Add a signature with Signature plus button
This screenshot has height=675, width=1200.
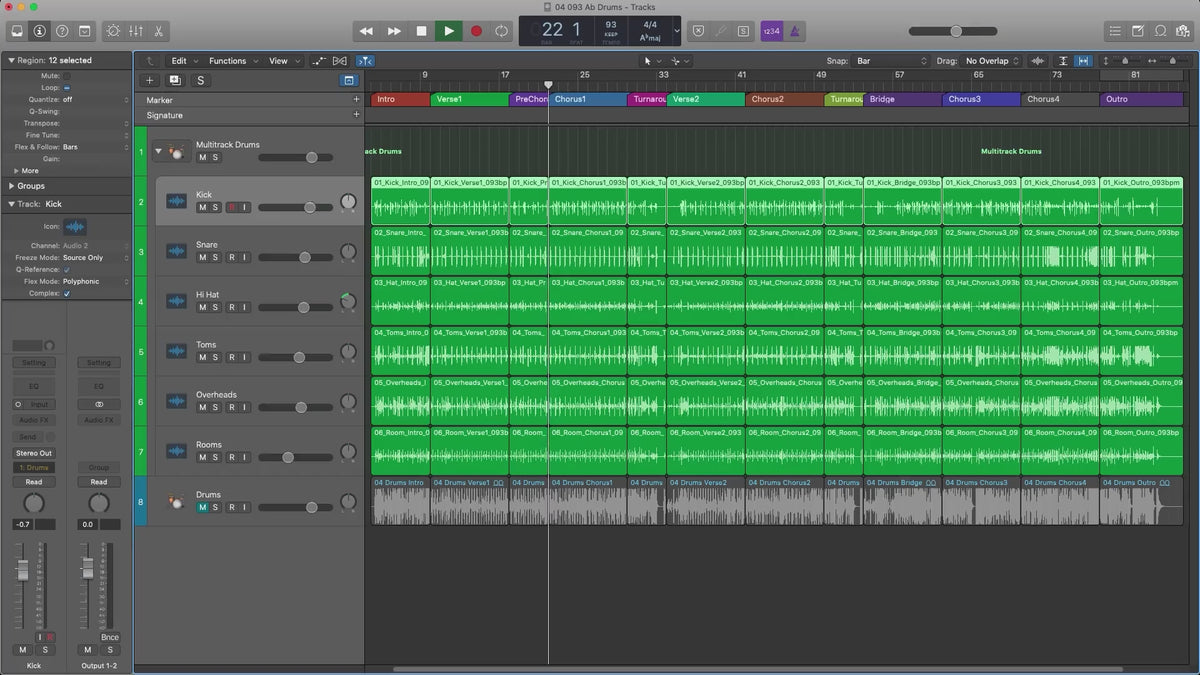(x=356, y=115)
